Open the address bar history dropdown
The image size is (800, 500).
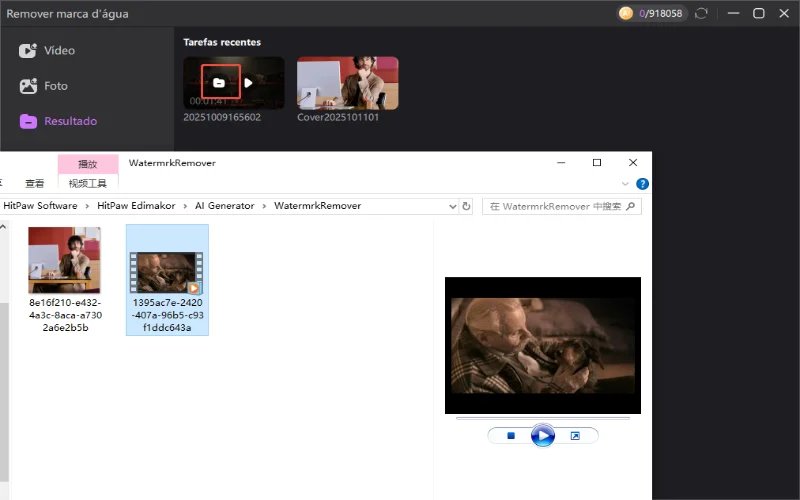pyautogui.click(x=450, y=206)
